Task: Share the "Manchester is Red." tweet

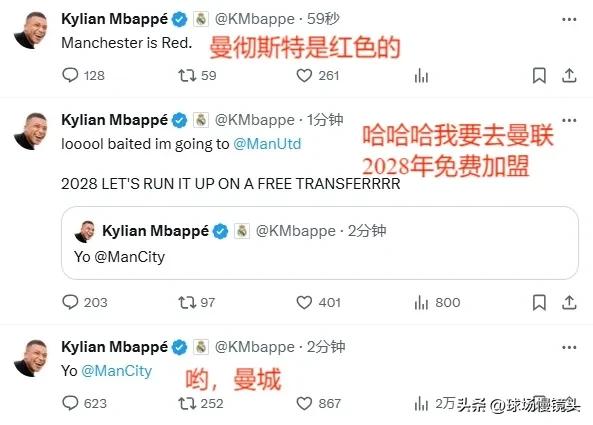Action: click(x=569, y=76)
